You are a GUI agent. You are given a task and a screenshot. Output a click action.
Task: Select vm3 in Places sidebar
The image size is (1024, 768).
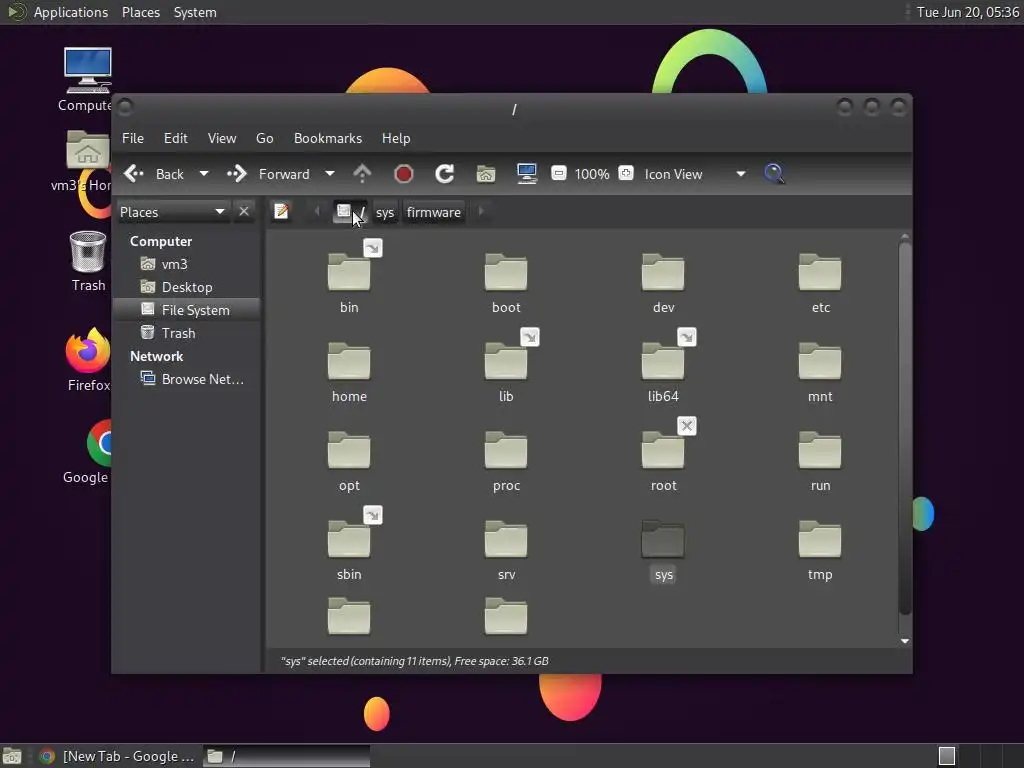point(187,264)
